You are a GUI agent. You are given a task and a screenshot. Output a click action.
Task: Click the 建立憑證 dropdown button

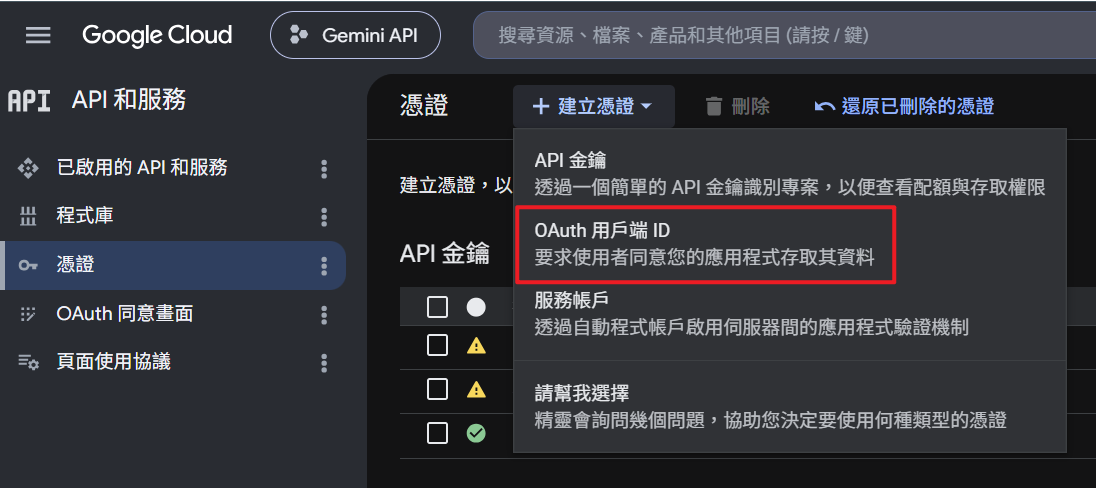click(x=593, y=106)
